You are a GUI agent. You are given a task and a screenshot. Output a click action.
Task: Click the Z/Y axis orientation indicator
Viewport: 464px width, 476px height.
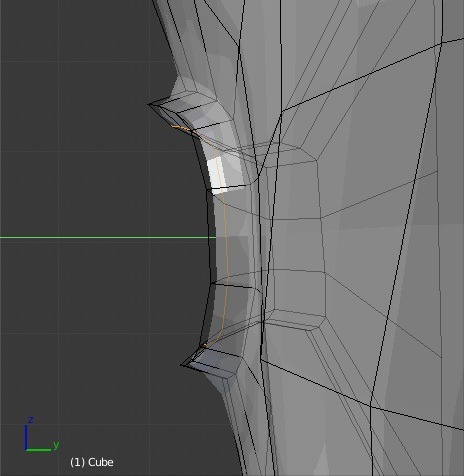42,434
